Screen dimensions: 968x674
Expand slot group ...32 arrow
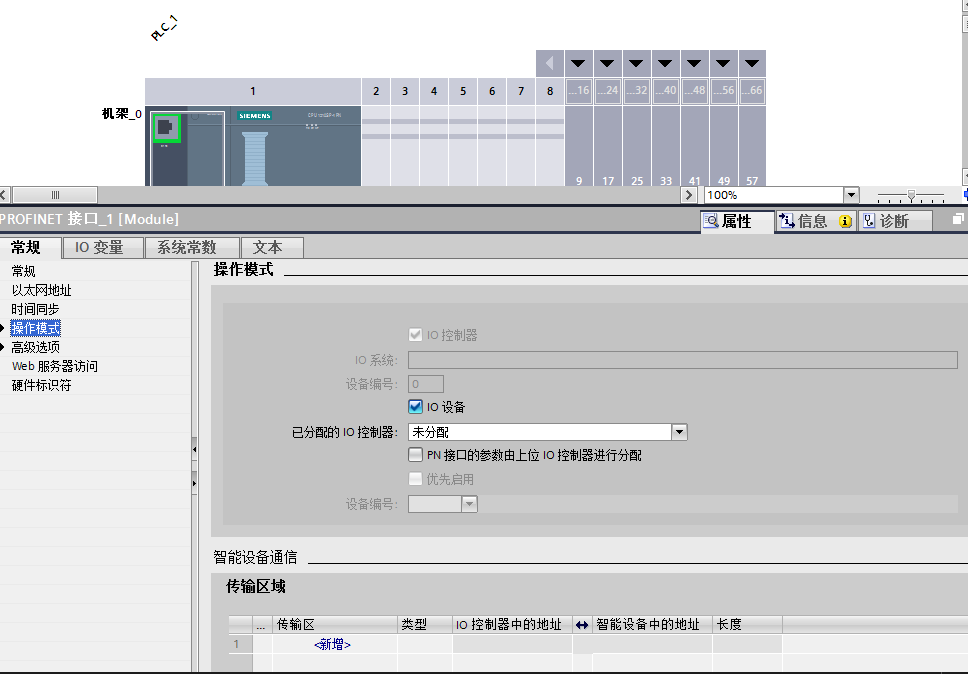point(636,63)
